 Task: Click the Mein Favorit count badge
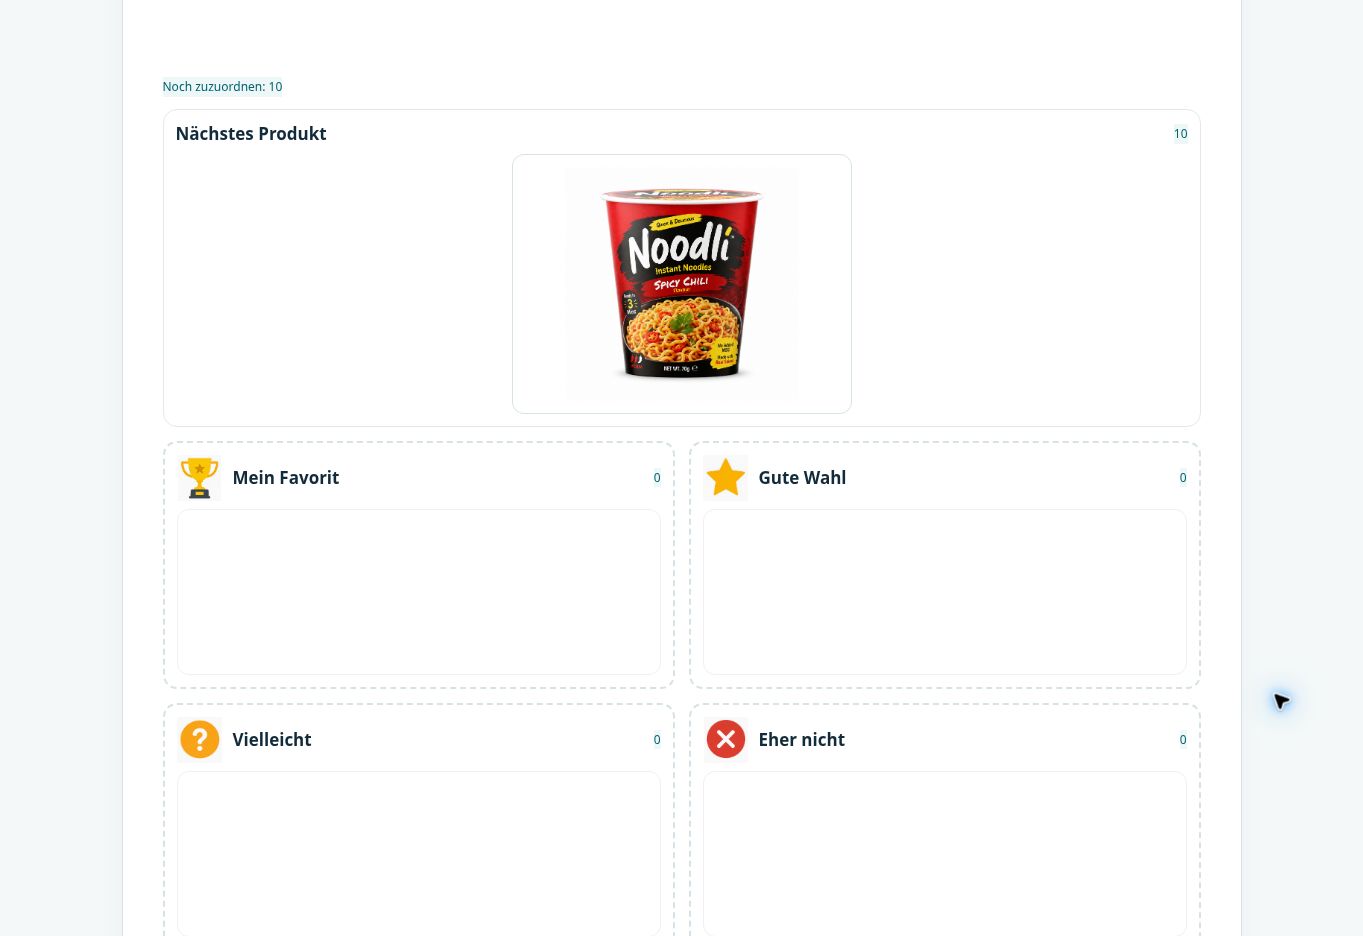click(657, 478)
